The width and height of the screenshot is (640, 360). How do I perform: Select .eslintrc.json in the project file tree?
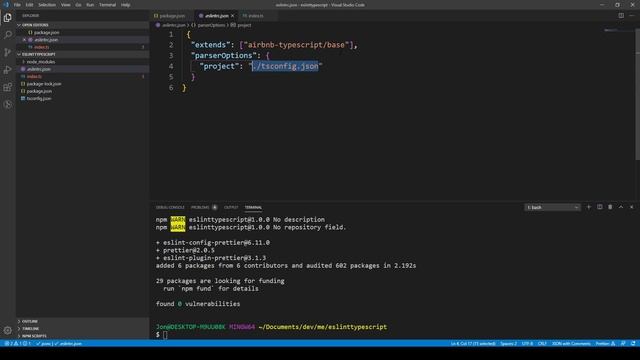pos(39,69)
